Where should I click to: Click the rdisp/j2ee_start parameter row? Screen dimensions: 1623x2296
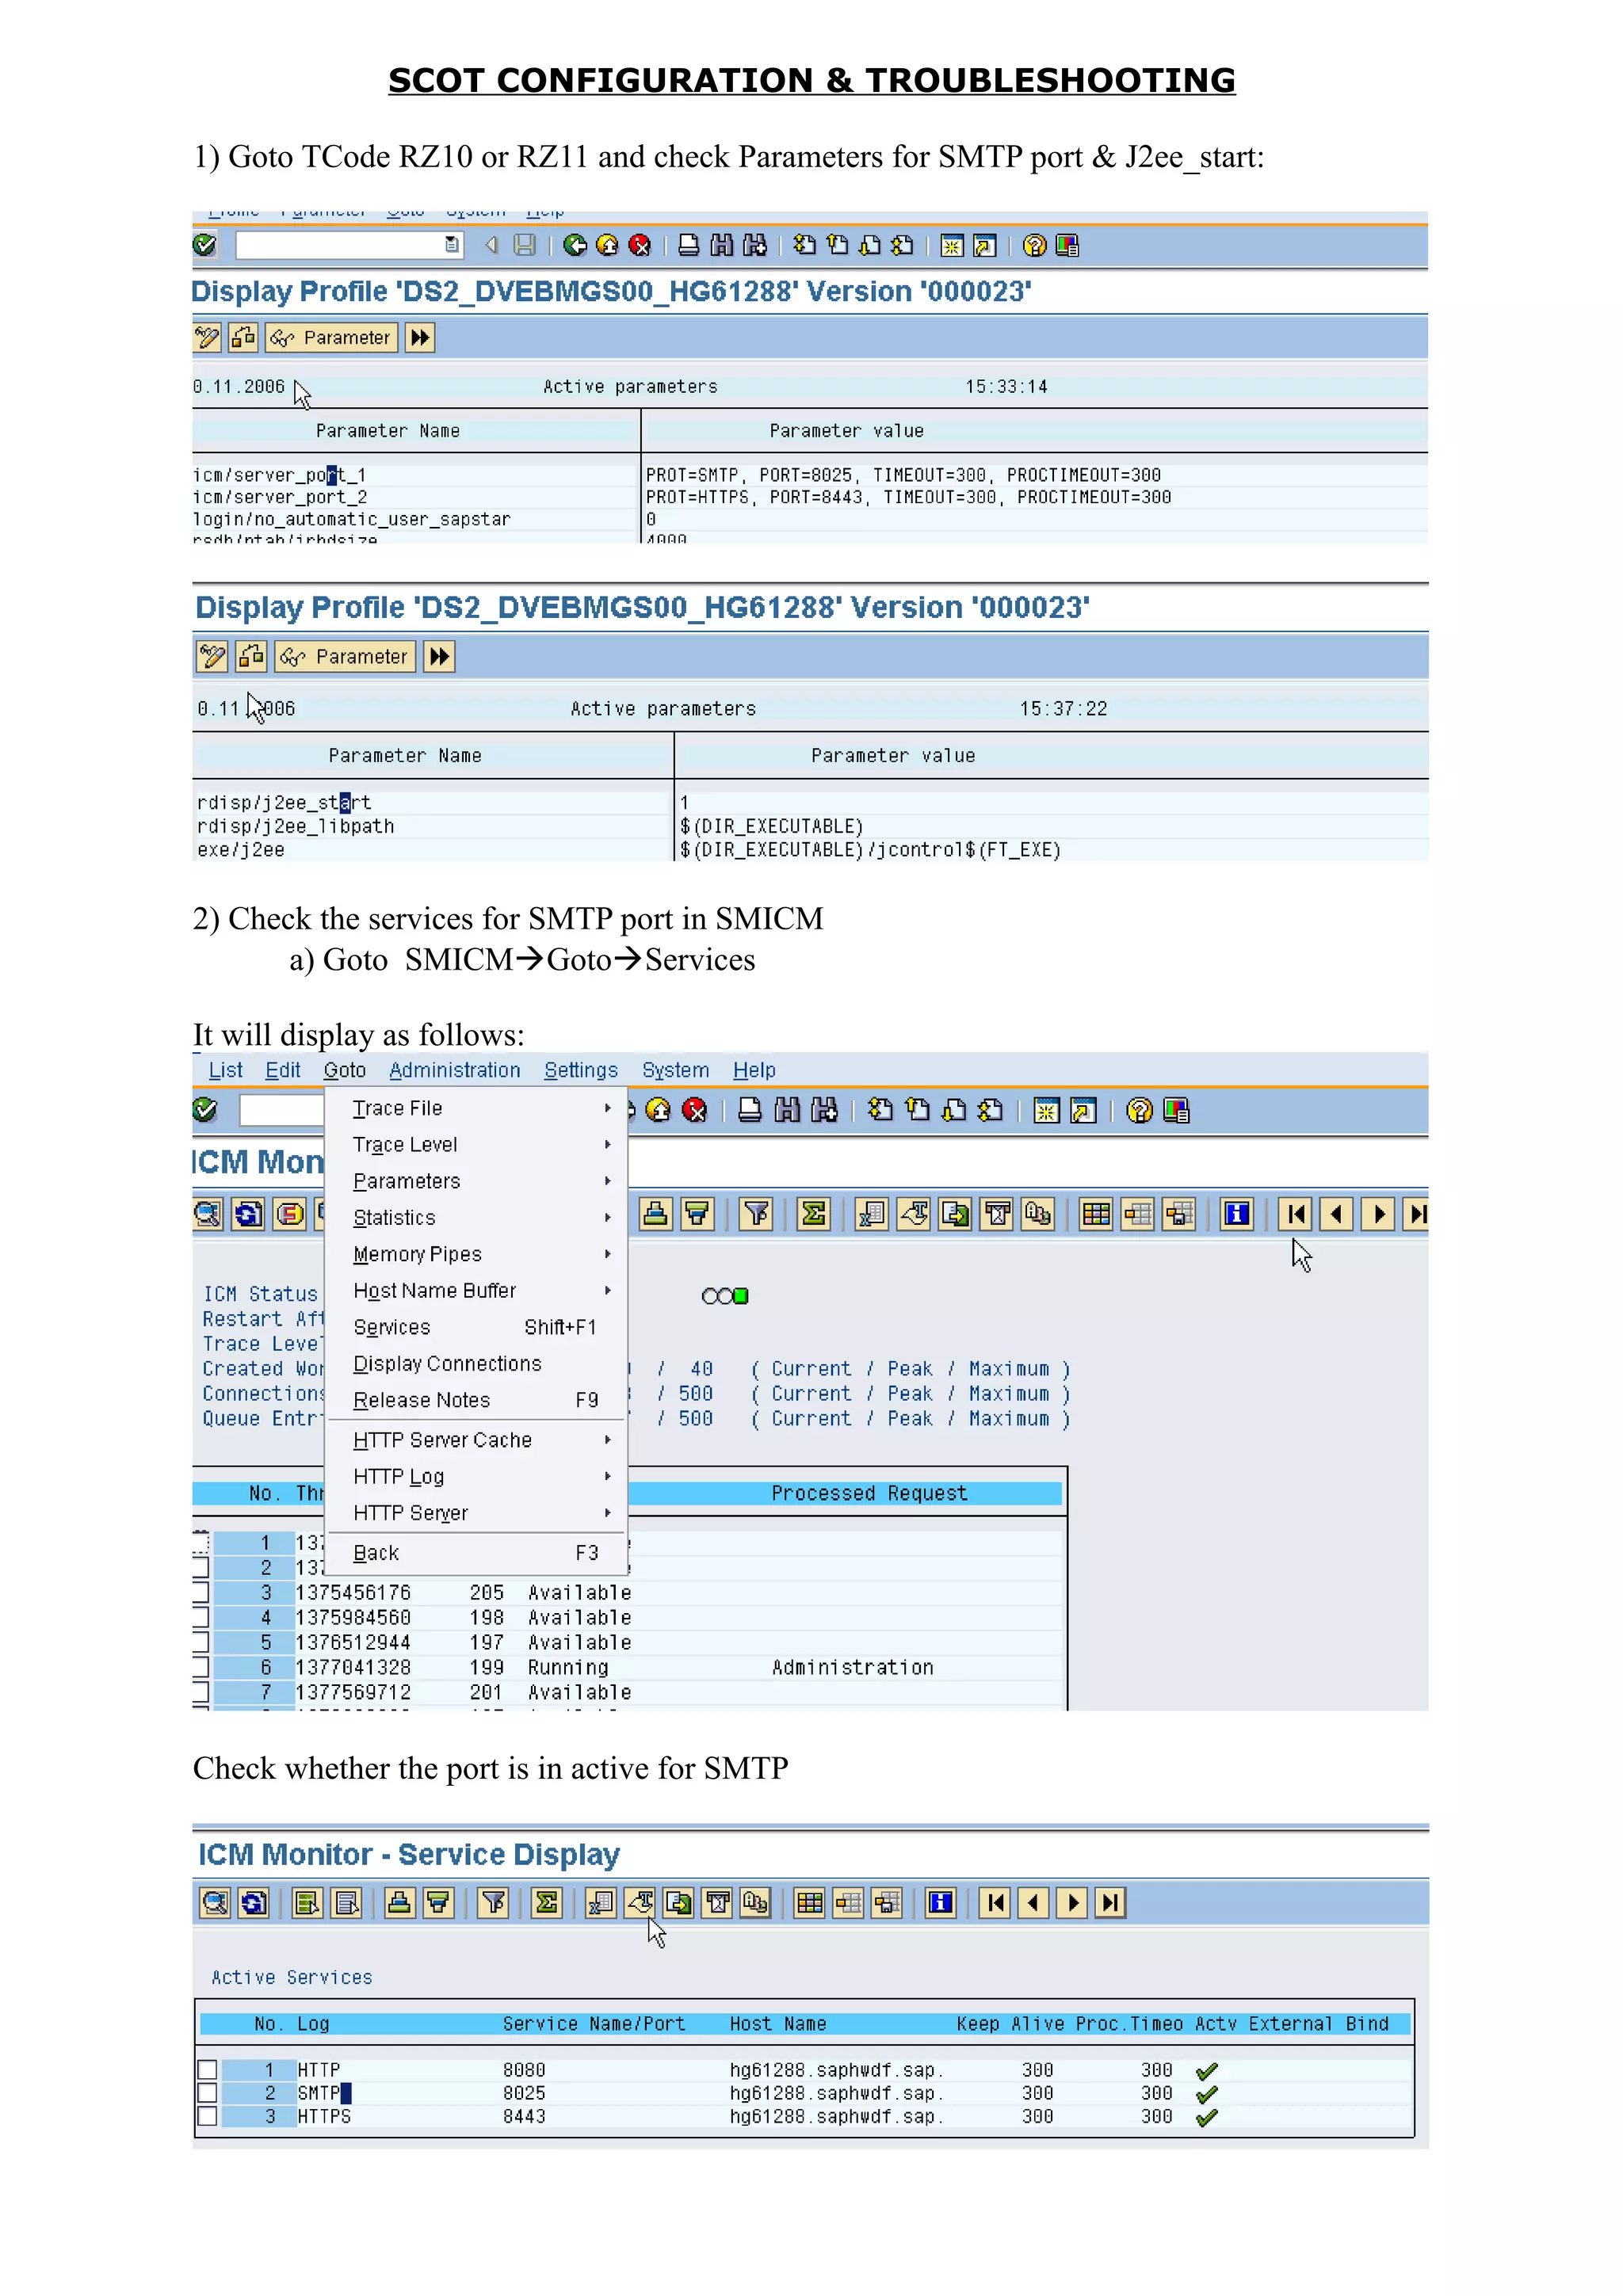click(284, 802)
